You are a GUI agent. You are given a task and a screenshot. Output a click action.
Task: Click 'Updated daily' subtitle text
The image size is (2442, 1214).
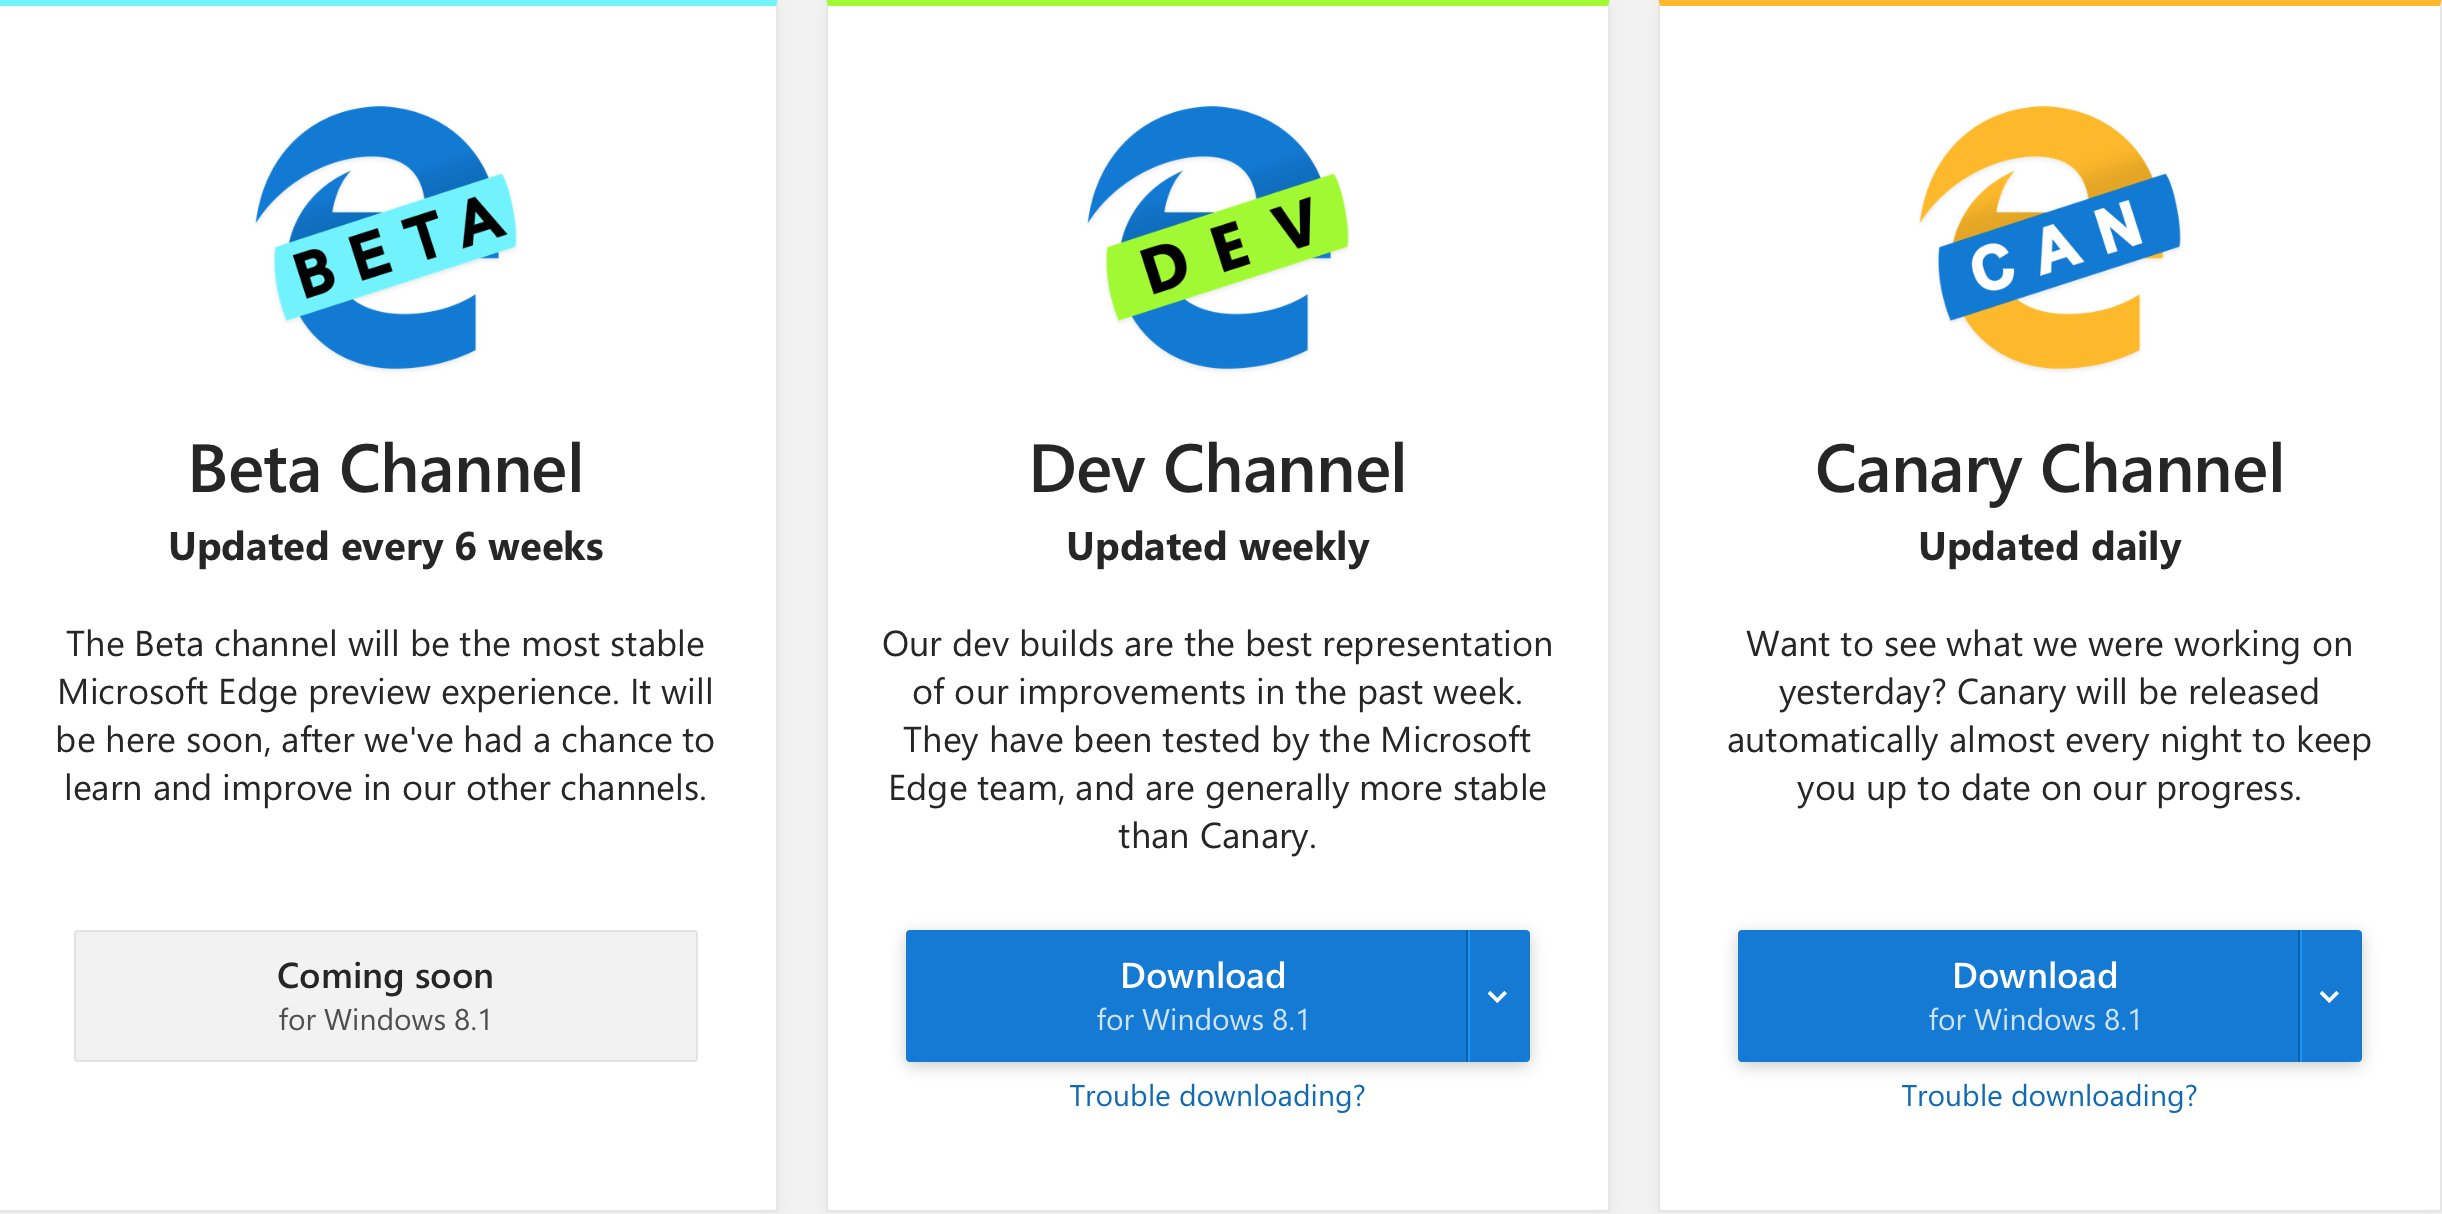(2049, 547)
